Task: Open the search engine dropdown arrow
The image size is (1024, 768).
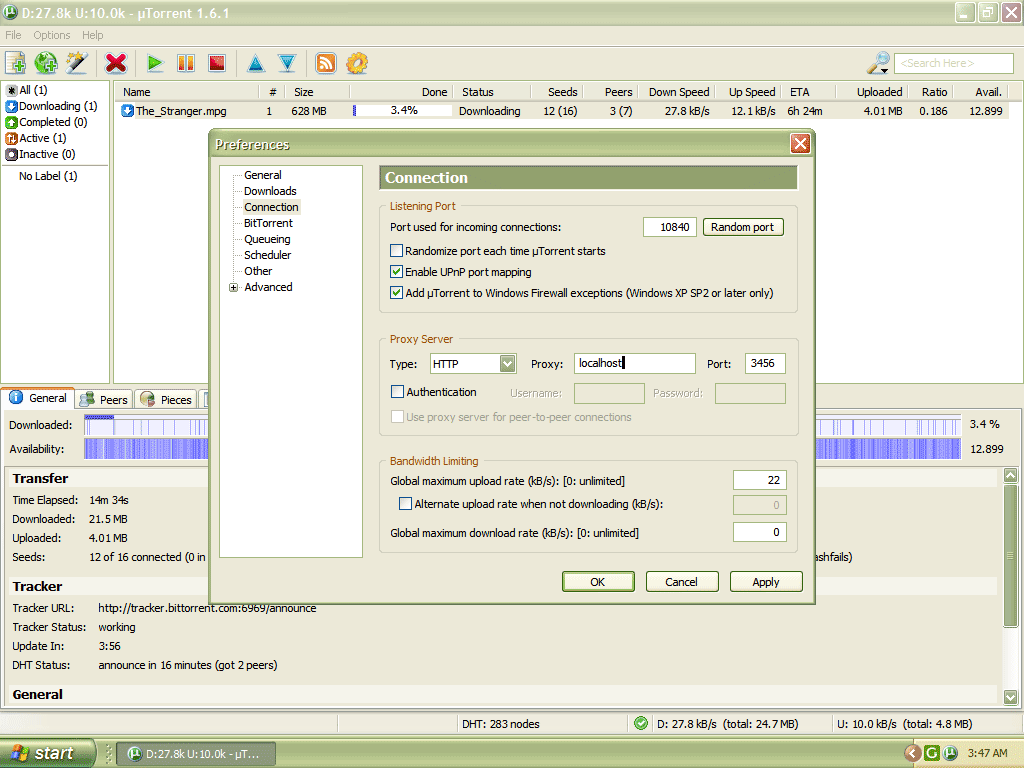Action: (884, 71)
